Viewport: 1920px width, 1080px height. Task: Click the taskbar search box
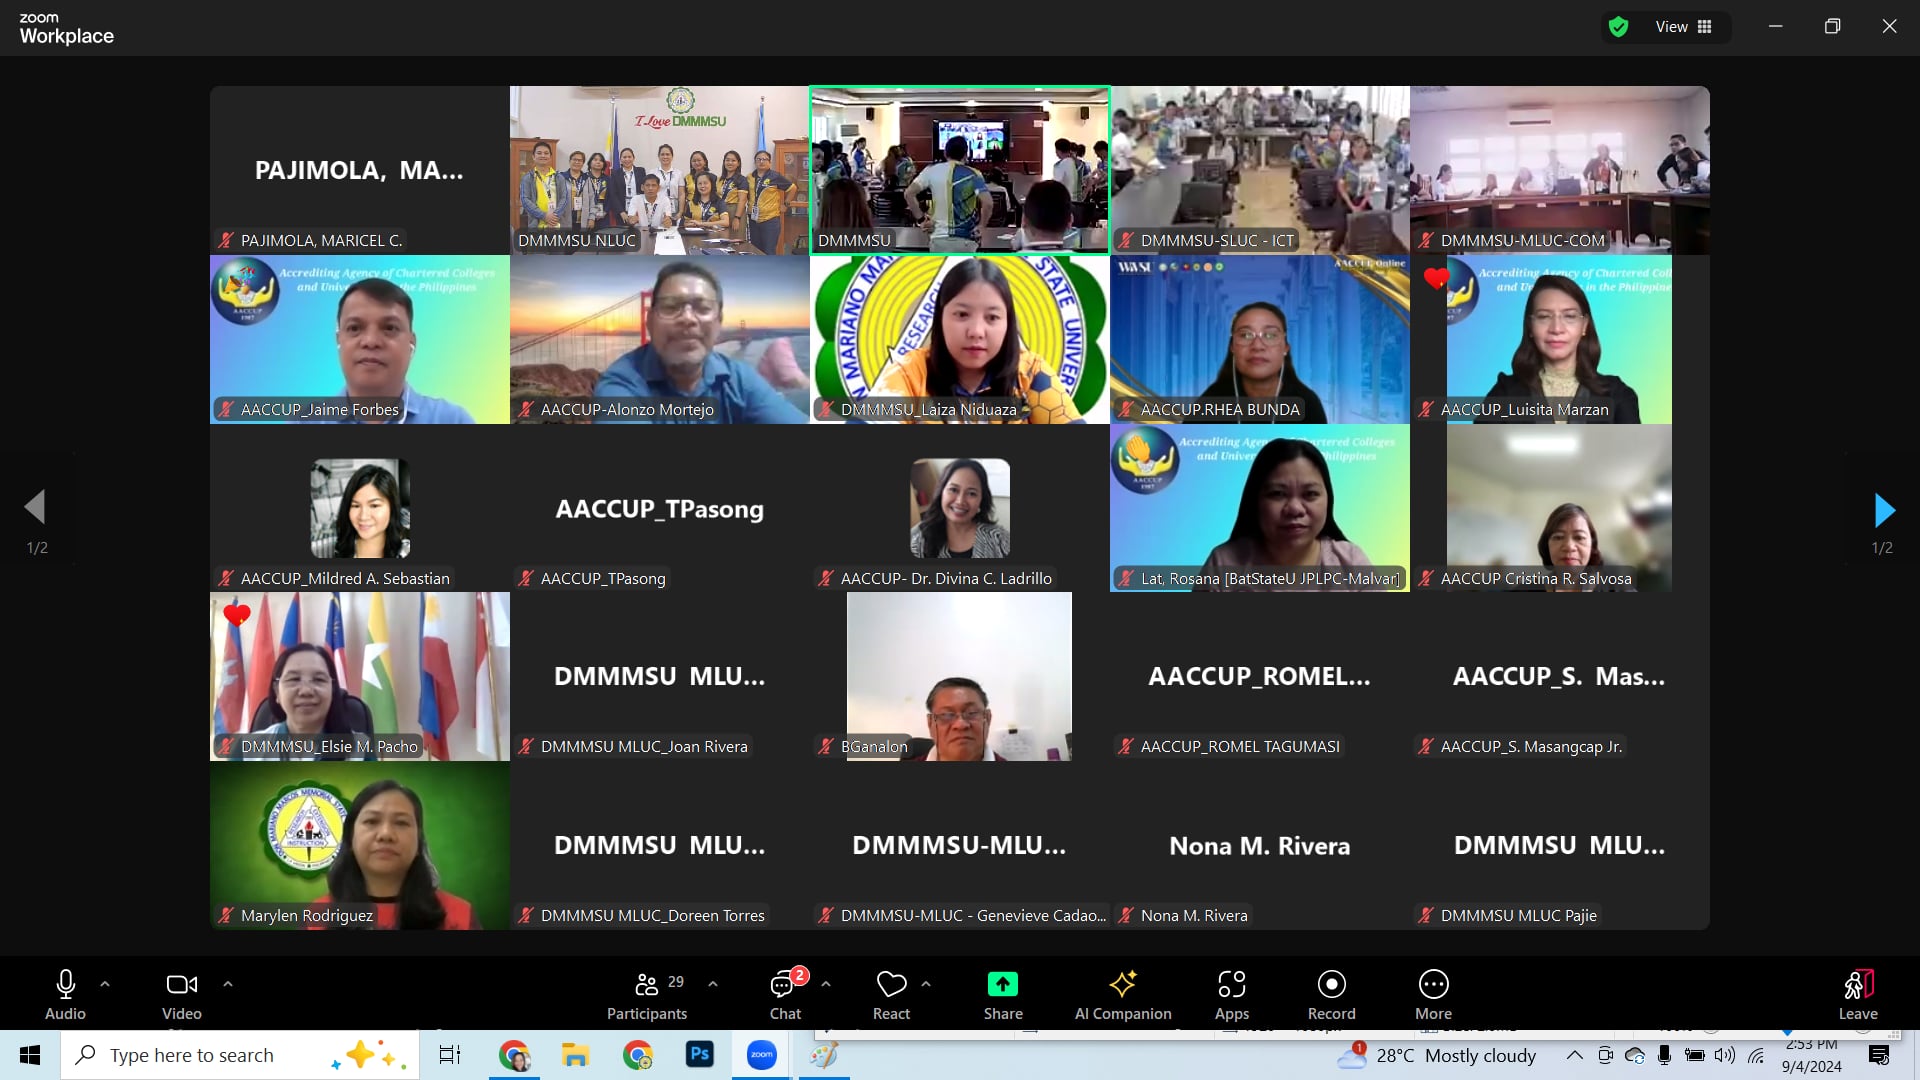[x=240, y=1055]
